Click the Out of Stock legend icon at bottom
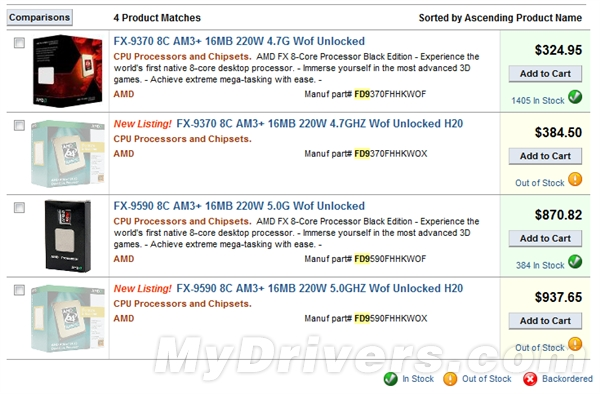600x394 pixels. coord(450,379)
